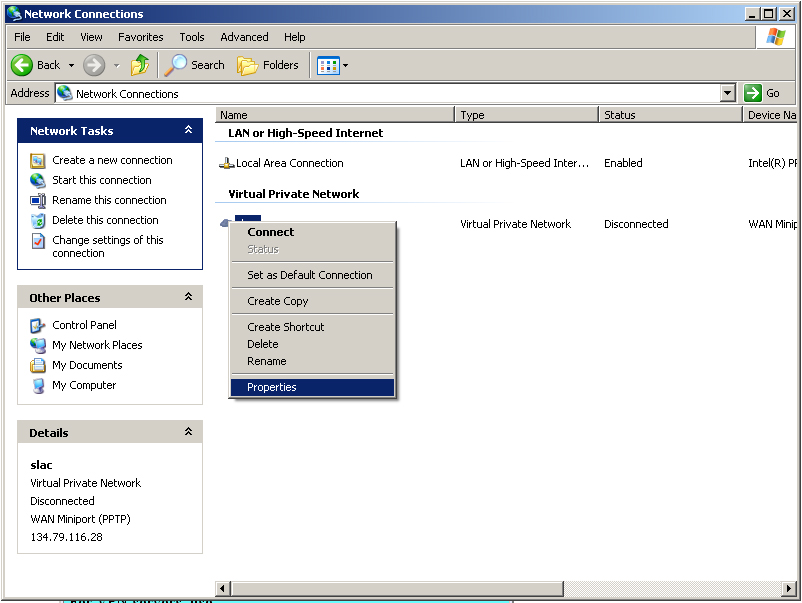The width and height of the screenshot is (802, 603).
Task: Open the My Network Places link
Action: point(97,345)
